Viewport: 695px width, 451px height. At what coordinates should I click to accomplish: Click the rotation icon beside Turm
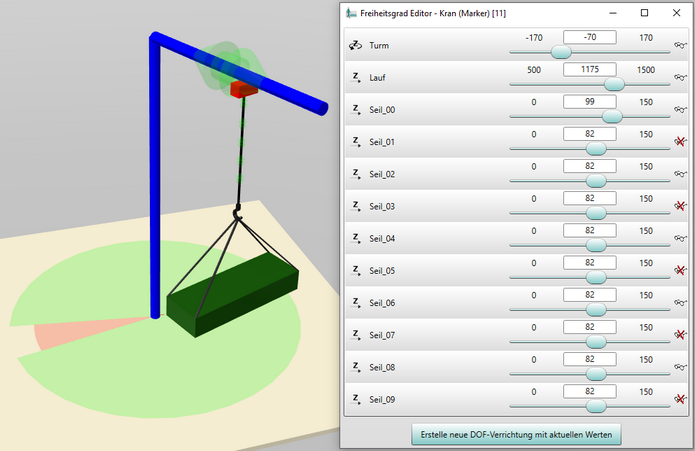355,45
